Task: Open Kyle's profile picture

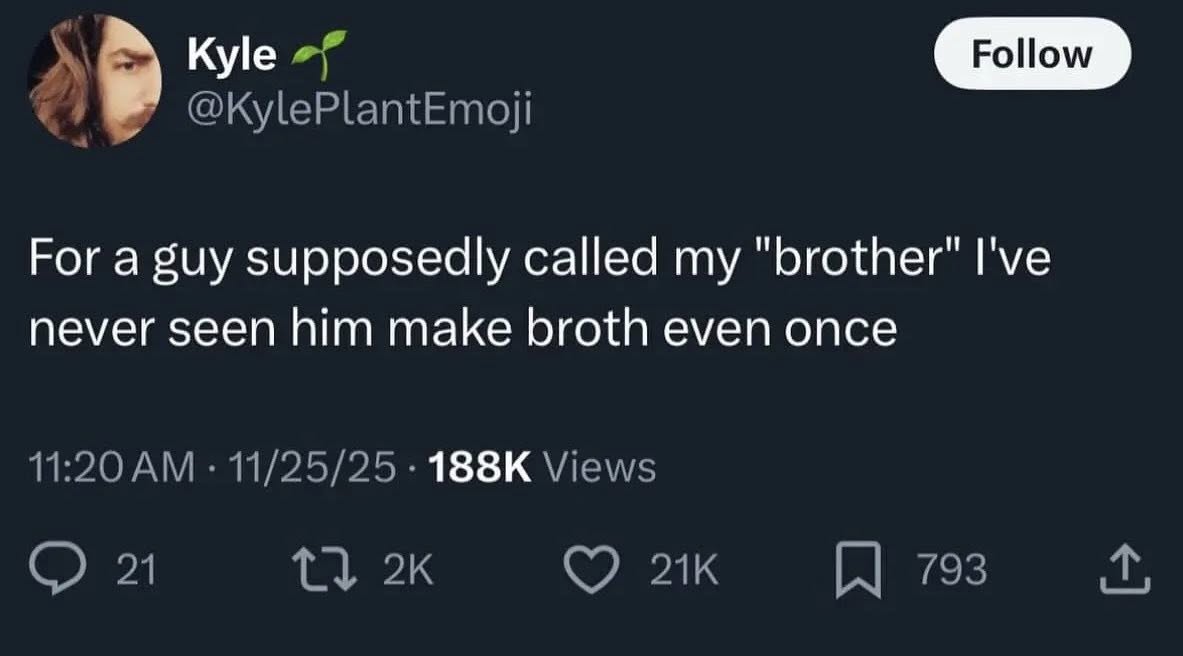Action: [93, 82]
